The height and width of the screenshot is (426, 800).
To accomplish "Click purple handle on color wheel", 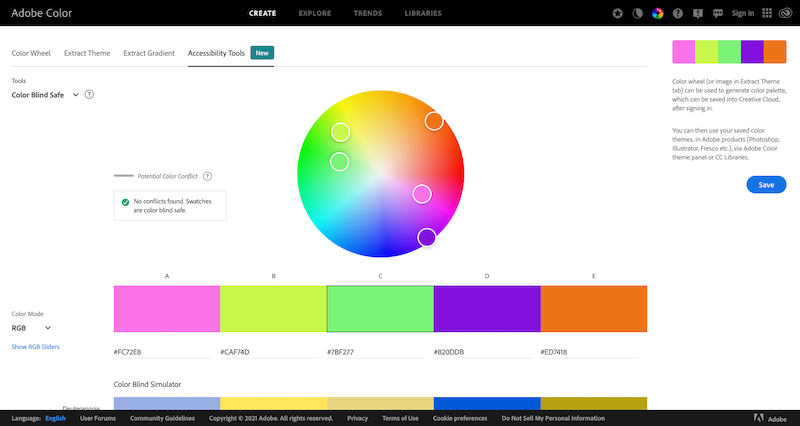I will coord(427,237).
